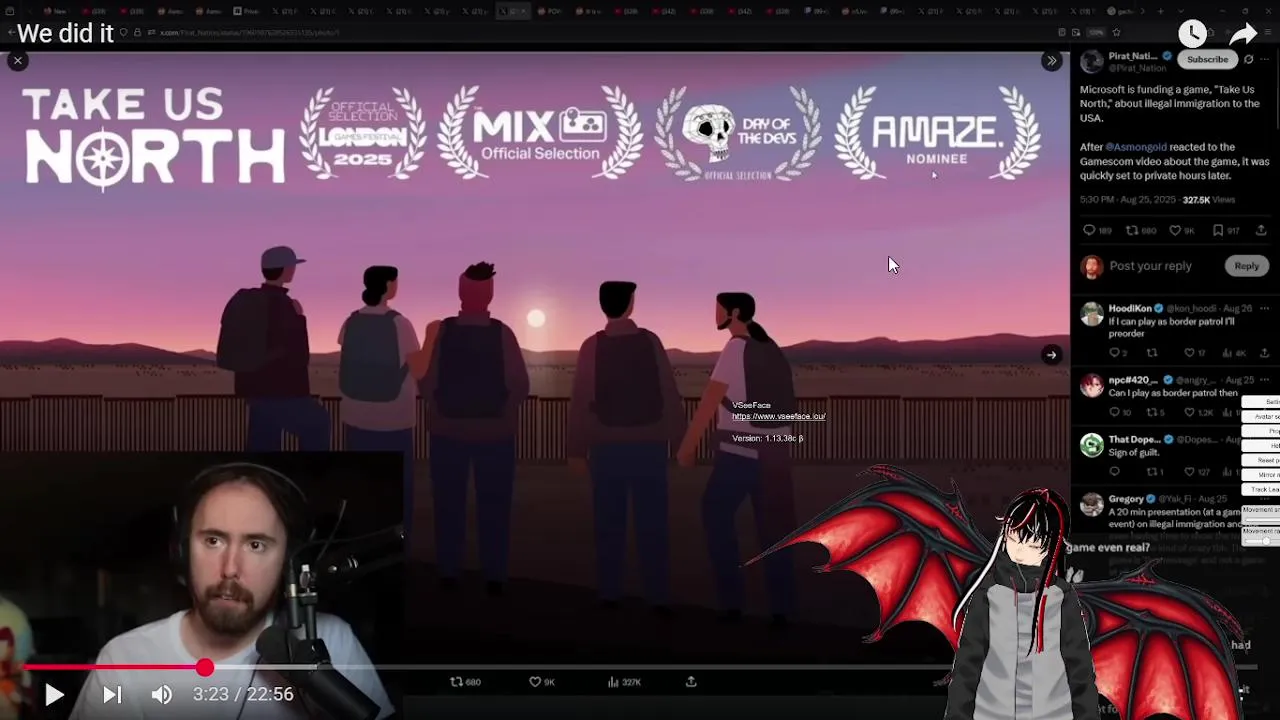Click '5:30 PM · Aug 25, 2025' timestamp

click(x=1127, y=200)
